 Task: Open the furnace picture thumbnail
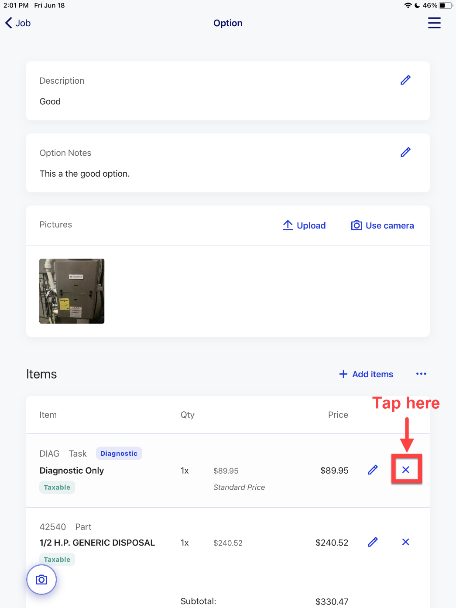click(x=72, y=291)
